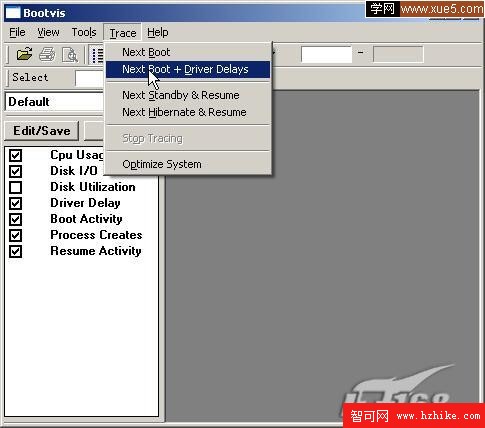
Task: Open the Tools menu
Action: tap(84, 32)
